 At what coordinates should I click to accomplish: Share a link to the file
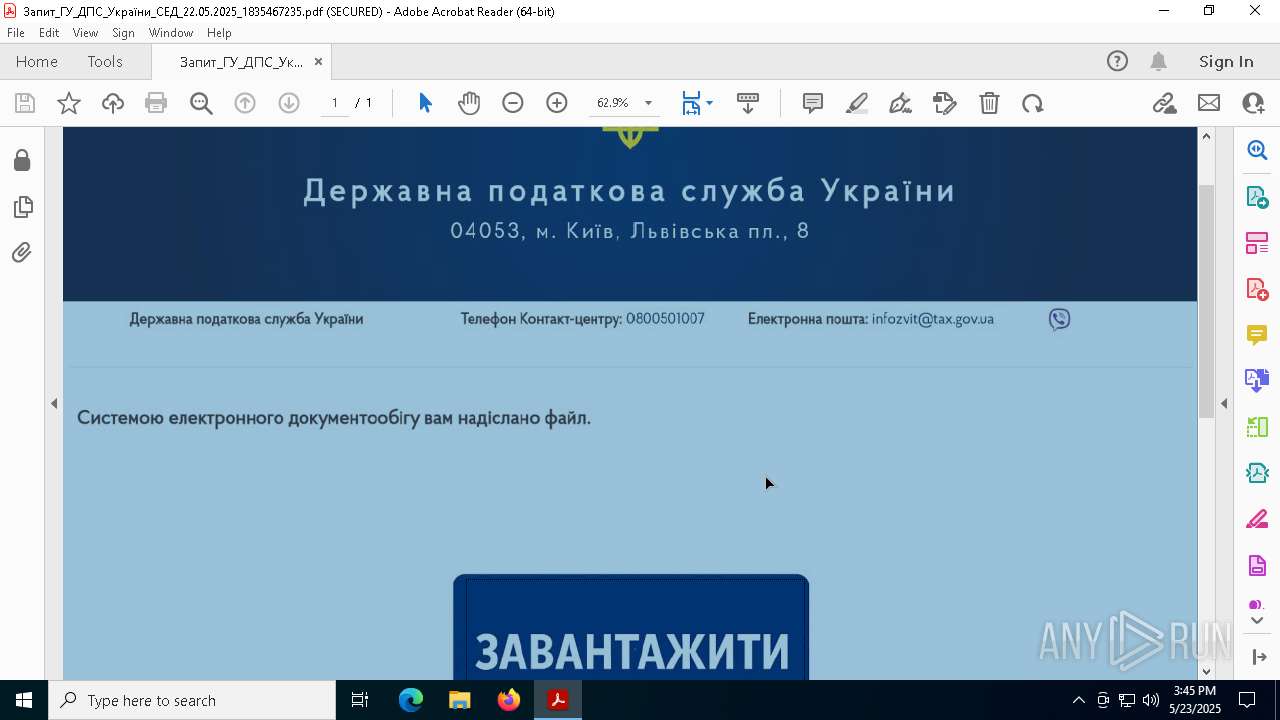coord(1164,103)
